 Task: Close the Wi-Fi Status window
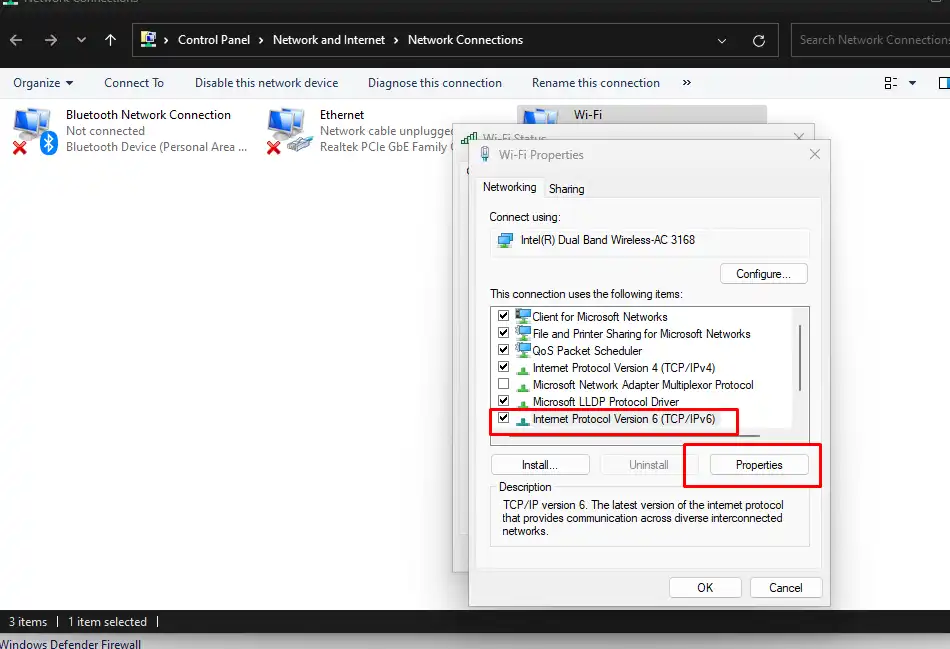[x=799, y=136]
